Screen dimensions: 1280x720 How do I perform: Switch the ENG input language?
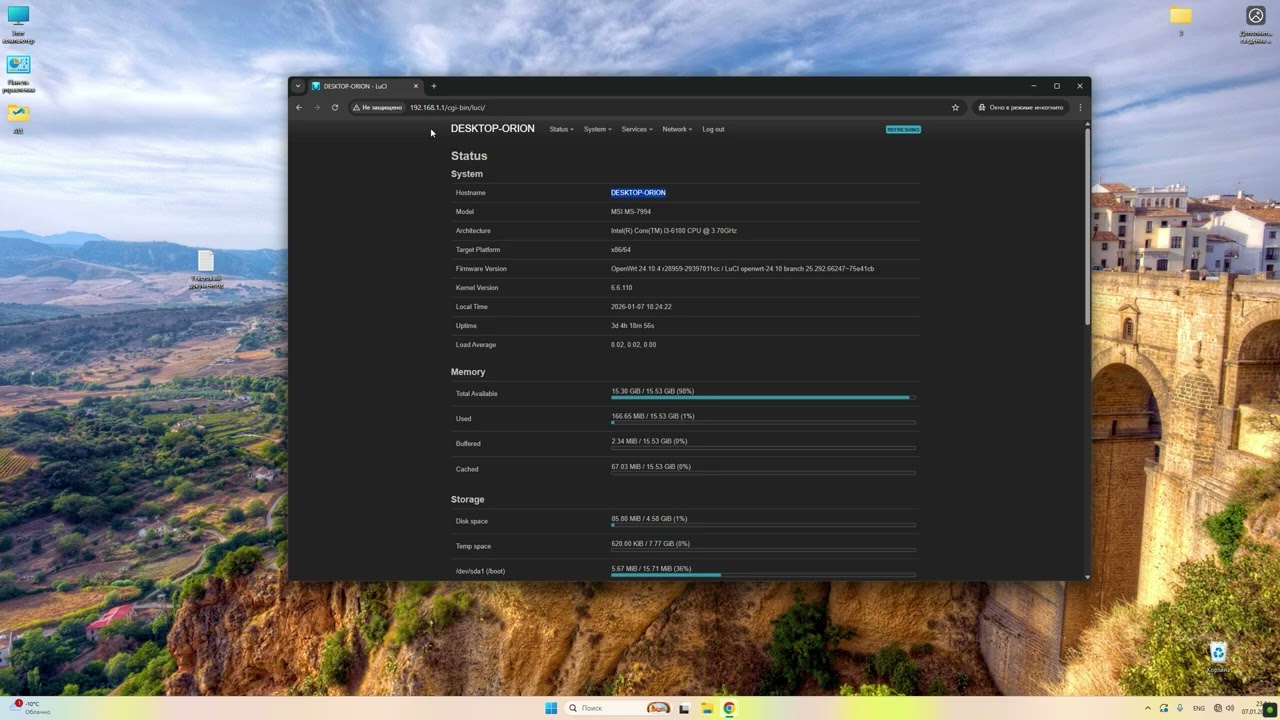pyautogui.click(x=1199, y=708)
